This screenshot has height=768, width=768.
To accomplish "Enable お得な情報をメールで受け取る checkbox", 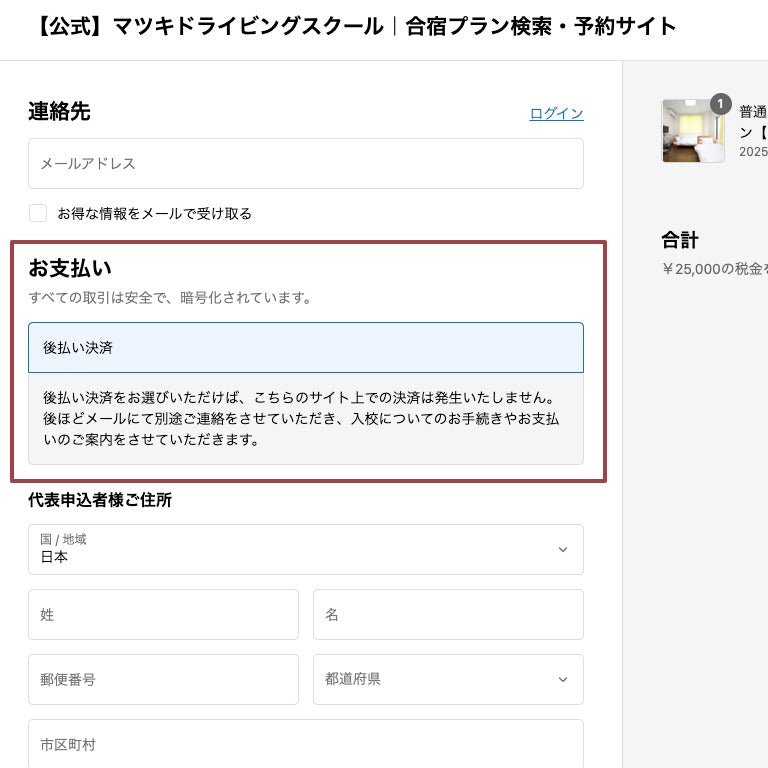I will coord(38,213).
